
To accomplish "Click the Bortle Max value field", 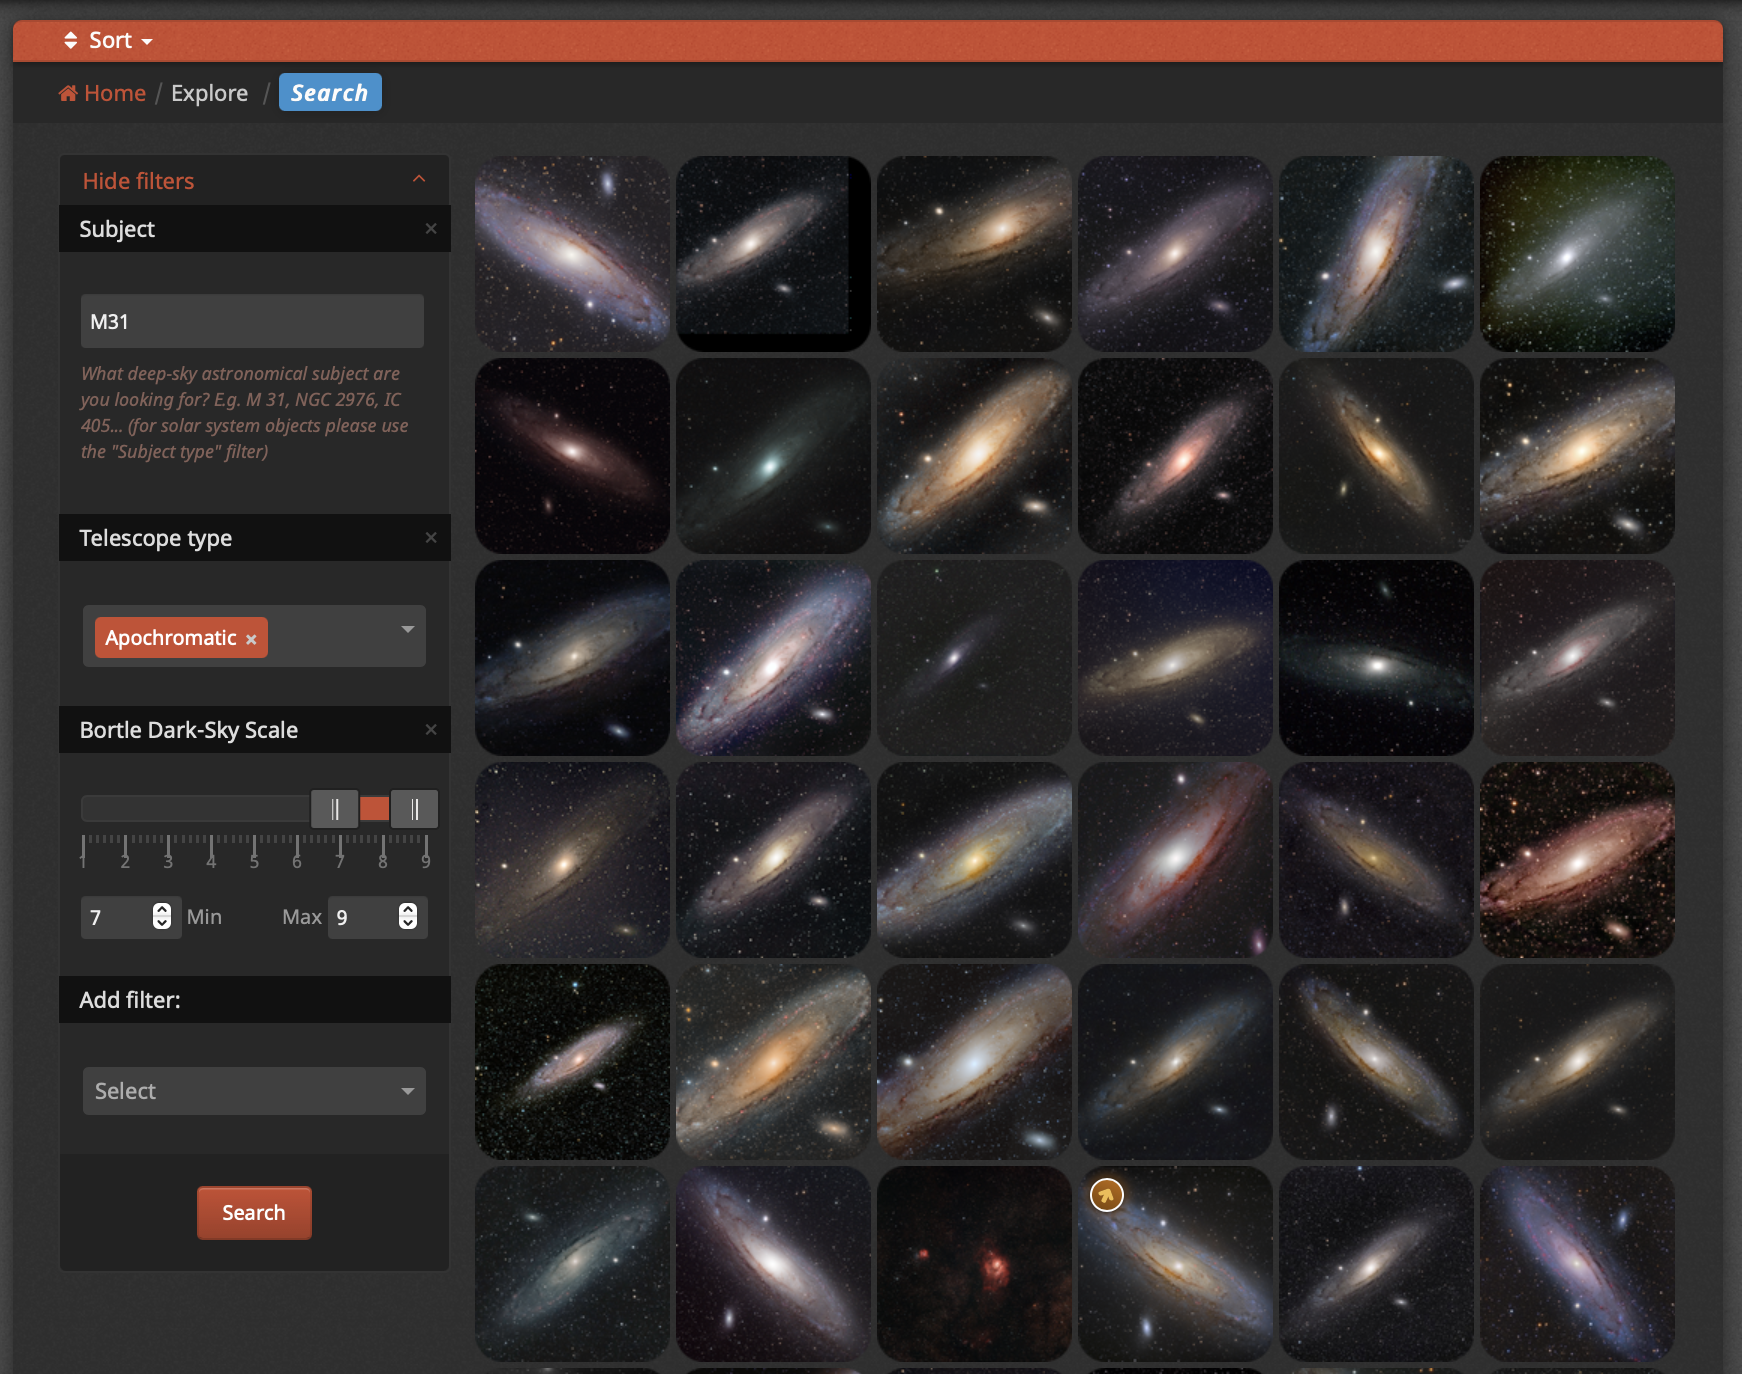I will click(x=377, y=917).
